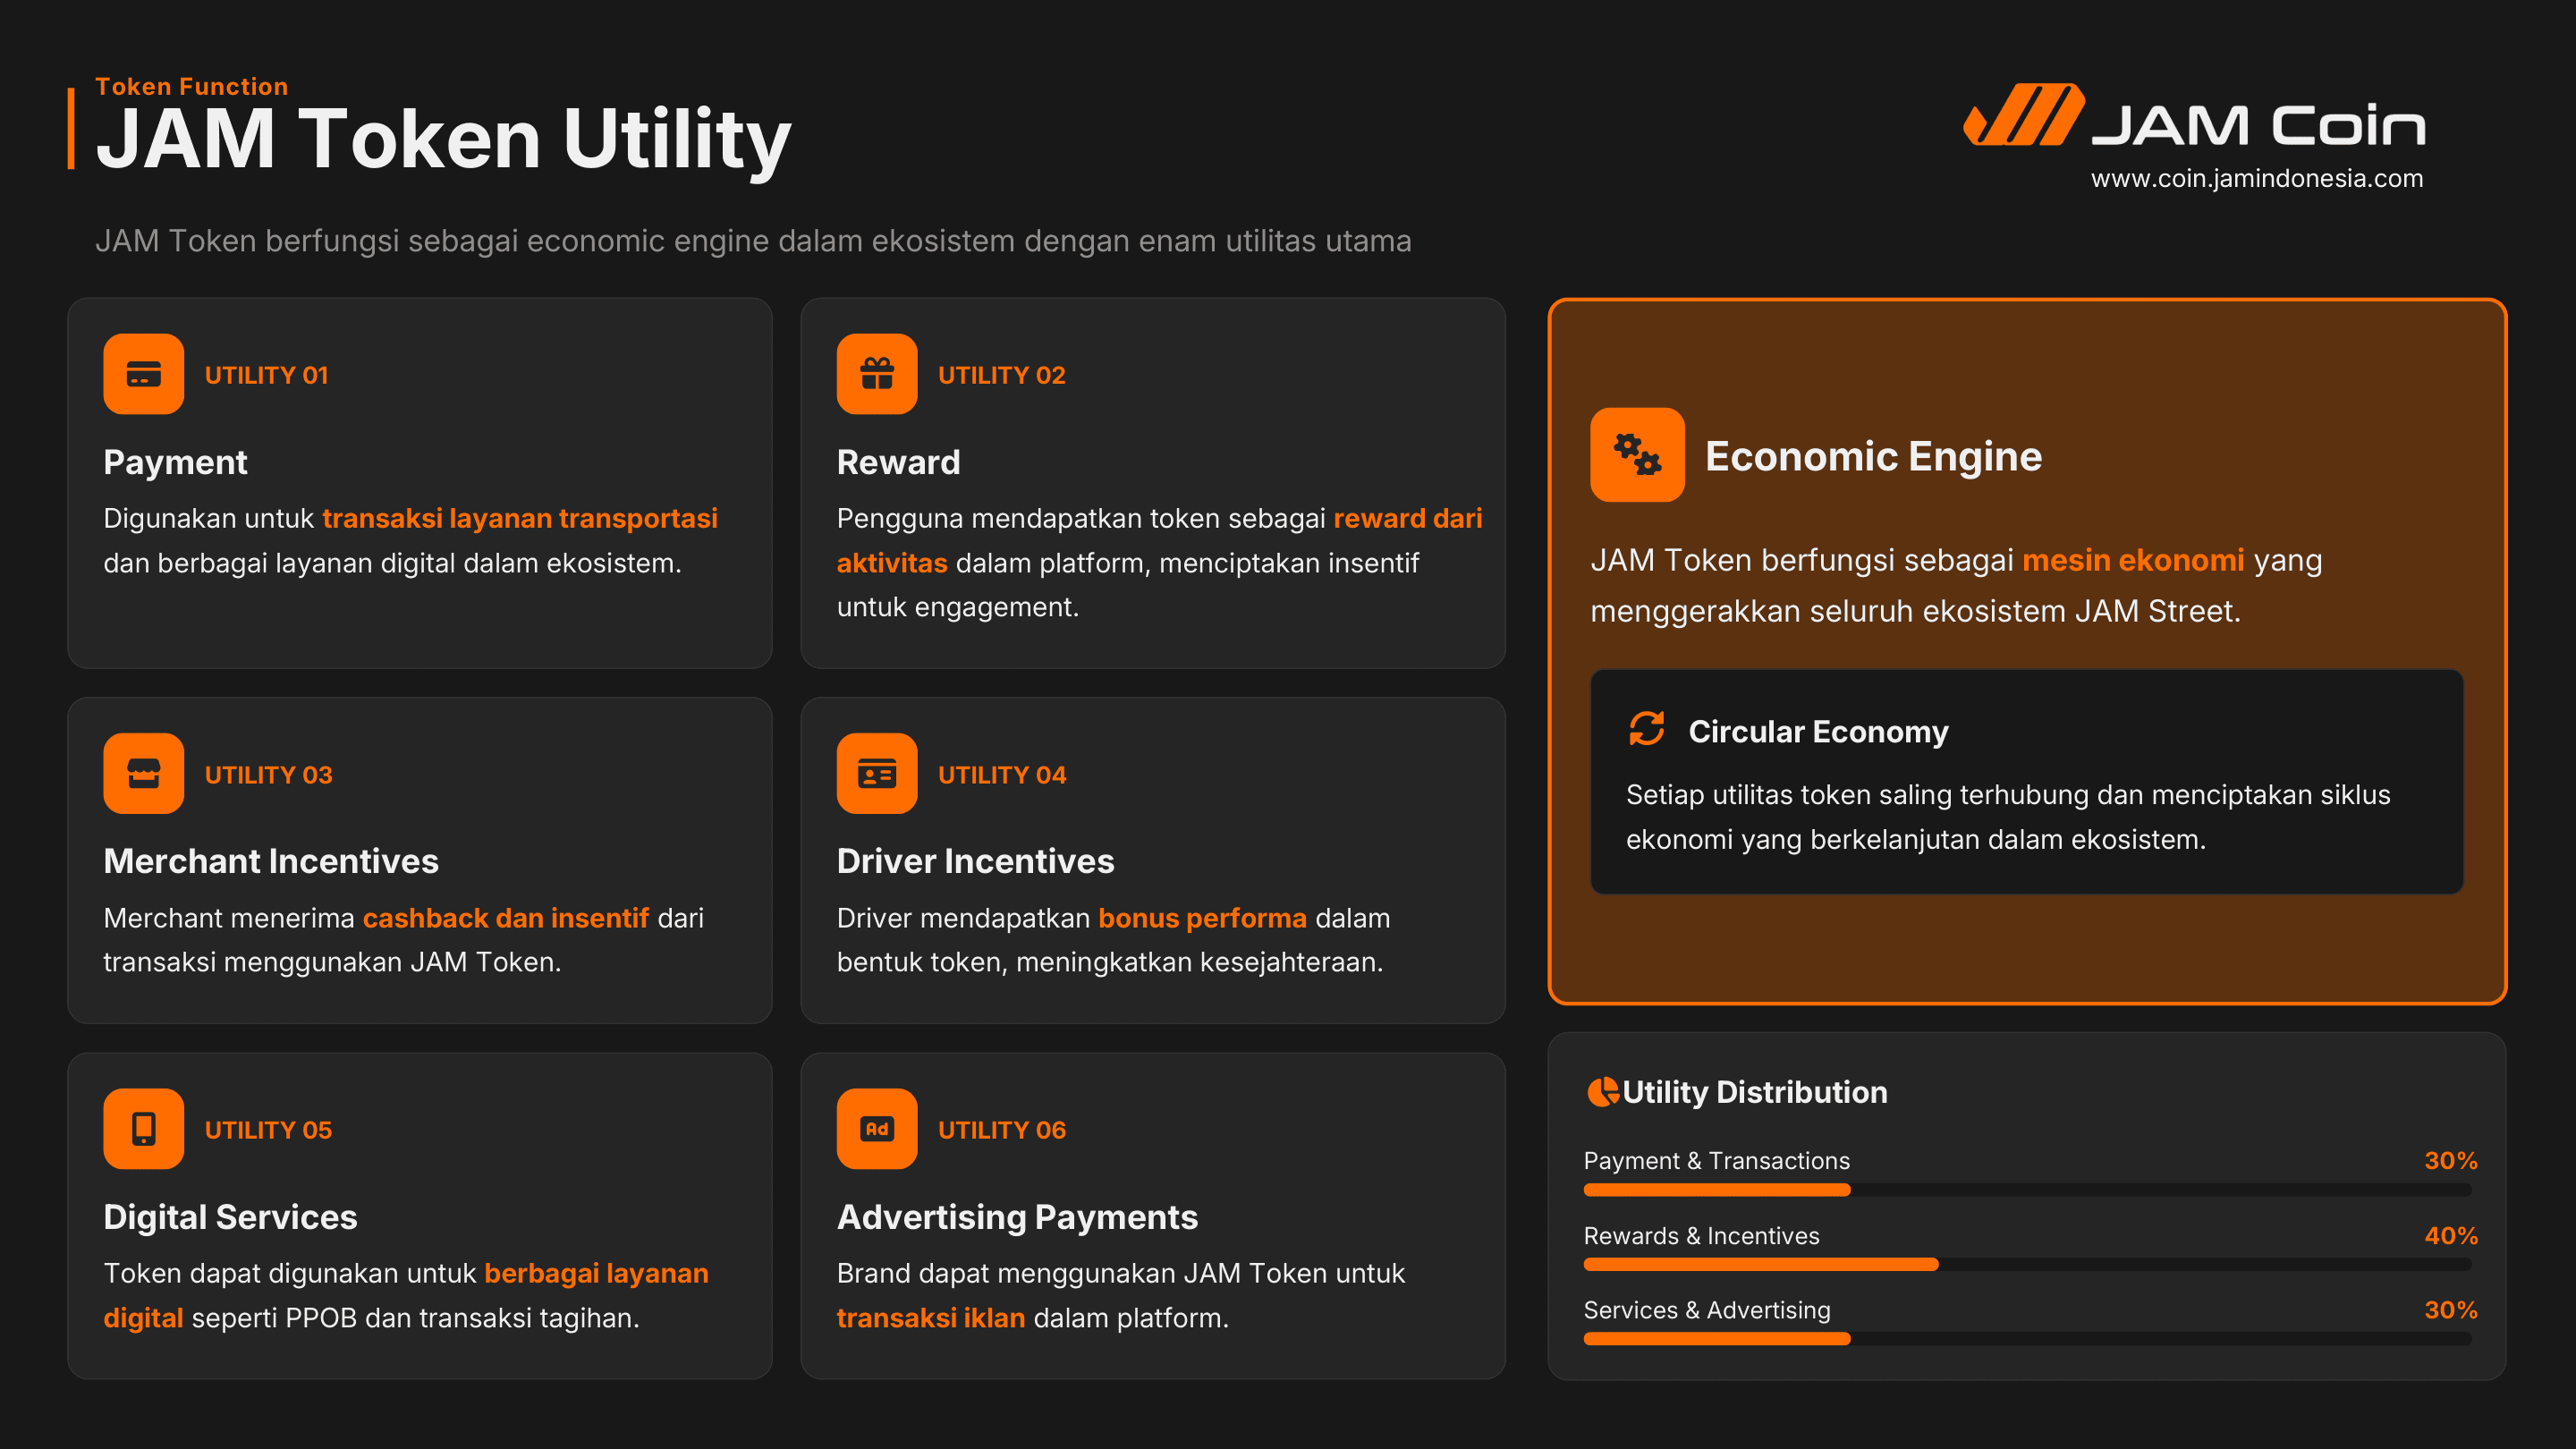This screenshot has width=2576, height=1449.
Task: Open the www.coin.jamindonesia.com link
Action: (2256, 179)
